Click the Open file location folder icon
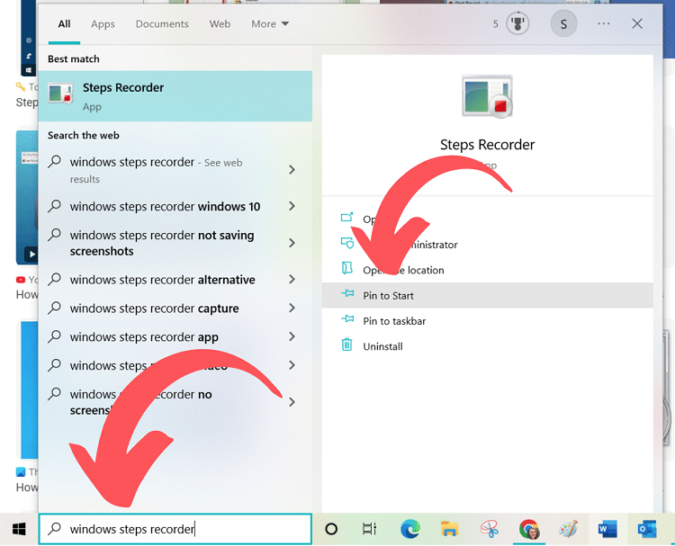This screenshot has width=675, height=546. tap(347, 268)
